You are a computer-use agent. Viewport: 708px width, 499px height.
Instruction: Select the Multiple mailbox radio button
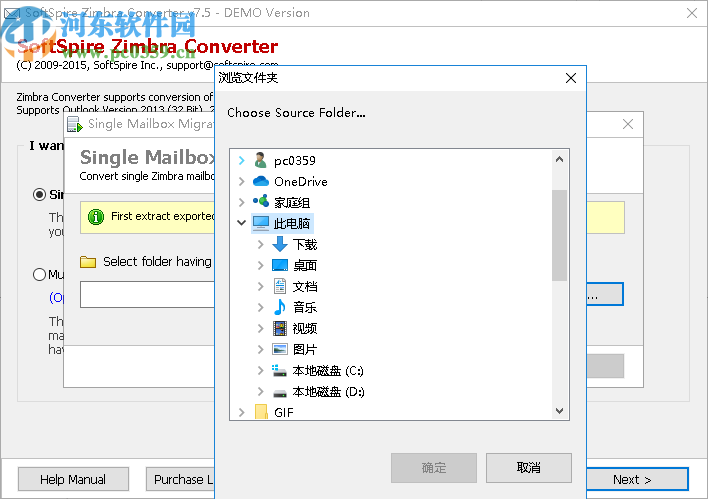point(40,275)
